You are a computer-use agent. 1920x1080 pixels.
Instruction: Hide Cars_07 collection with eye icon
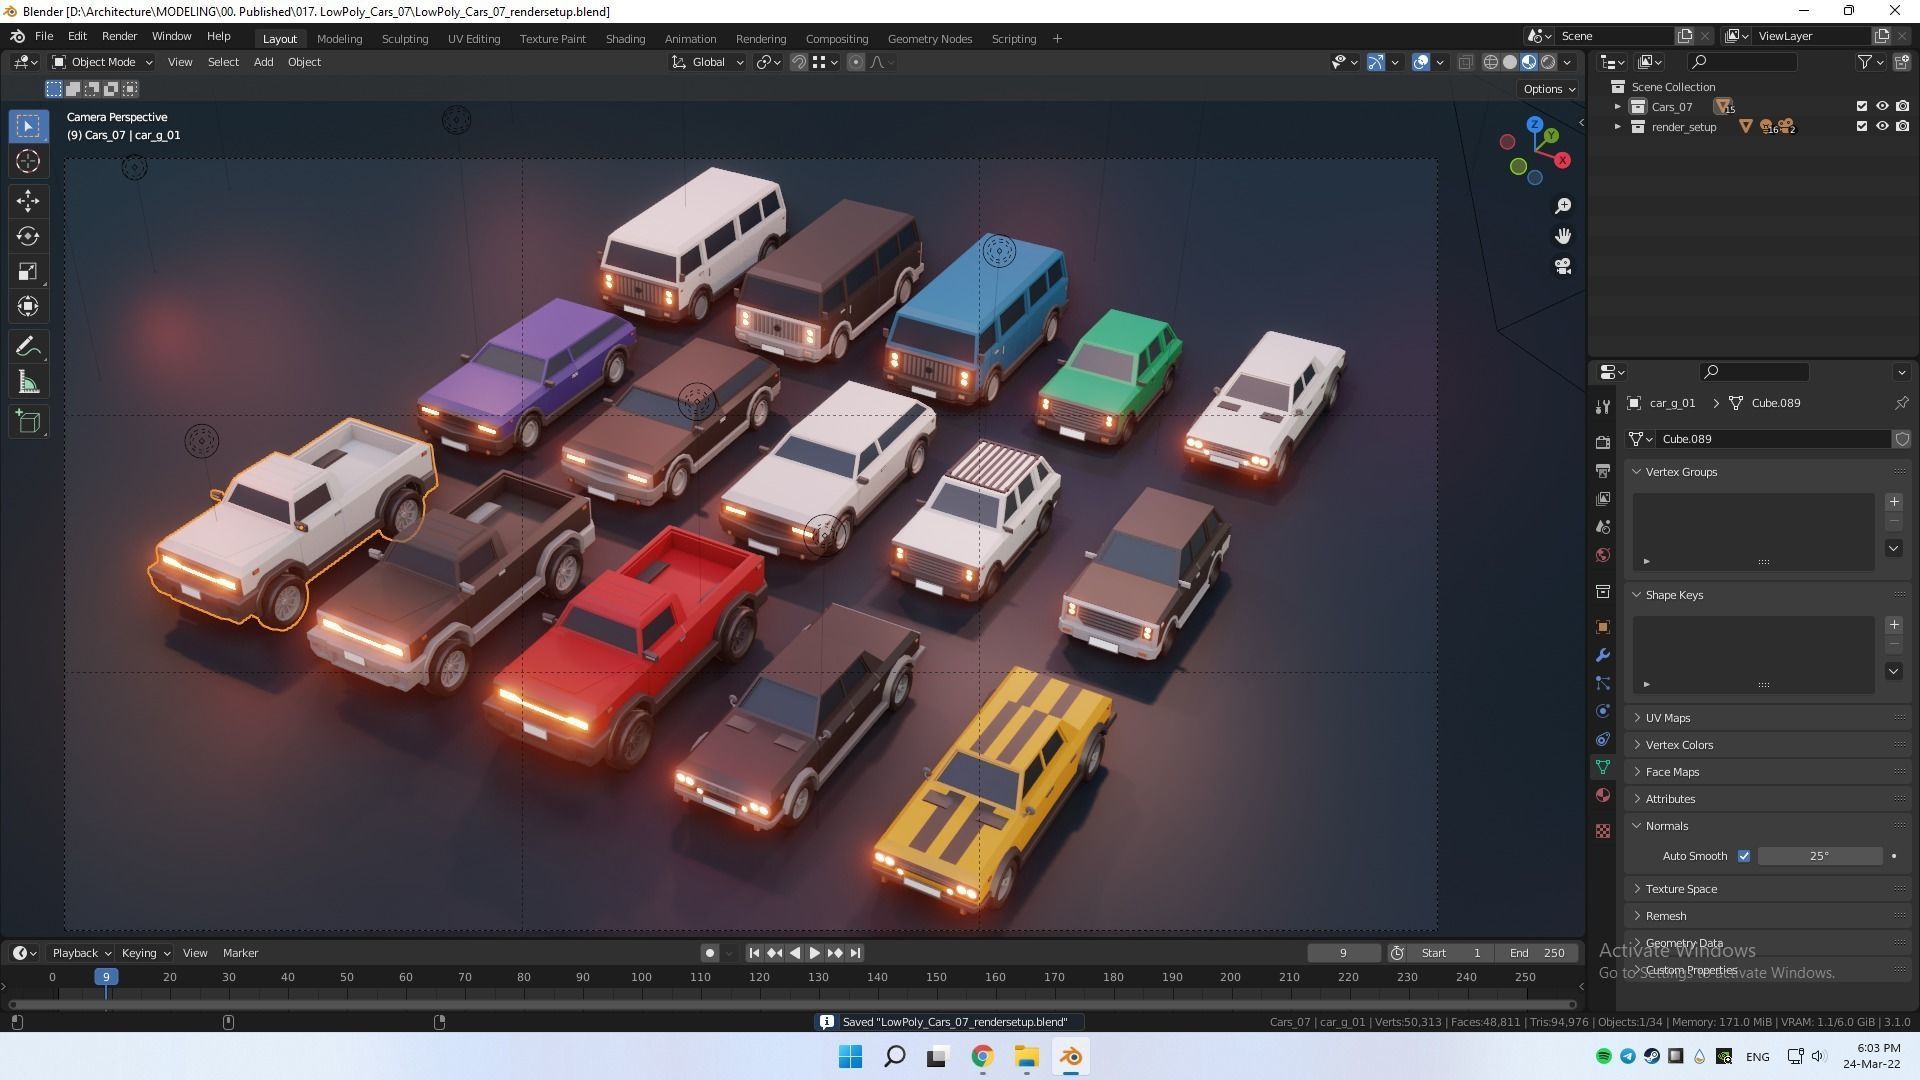[x=1881, y=106]
